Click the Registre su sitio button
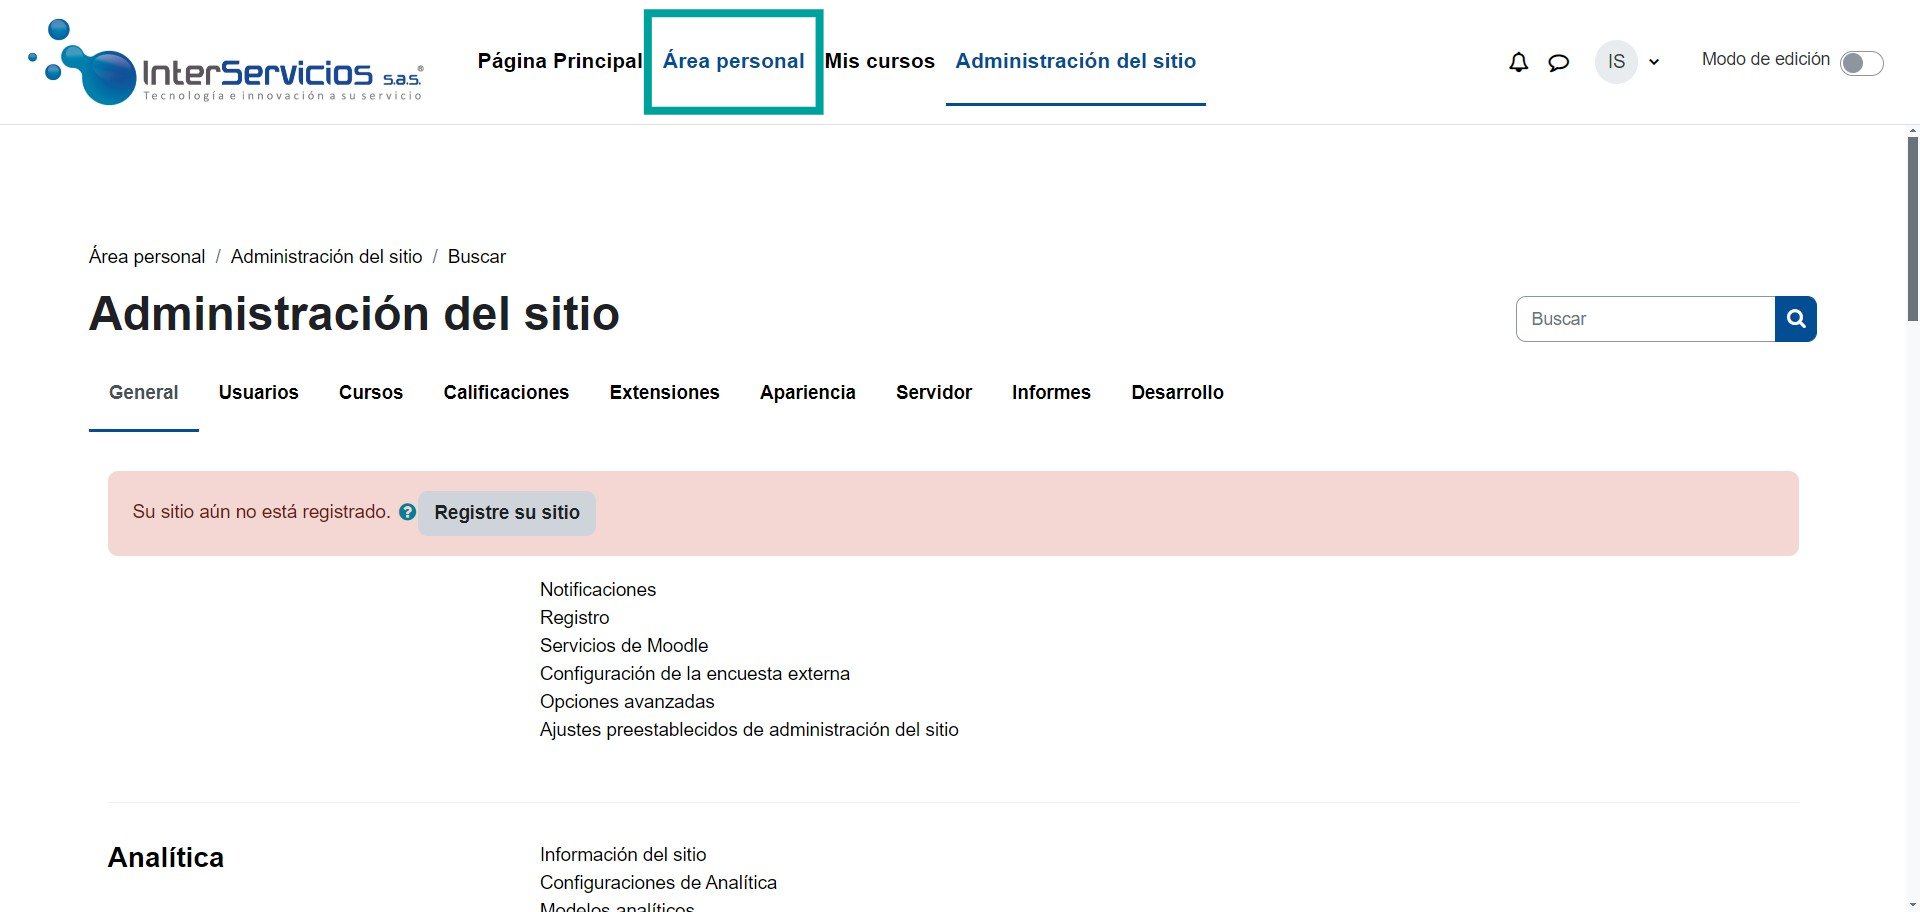 (506, 513)
